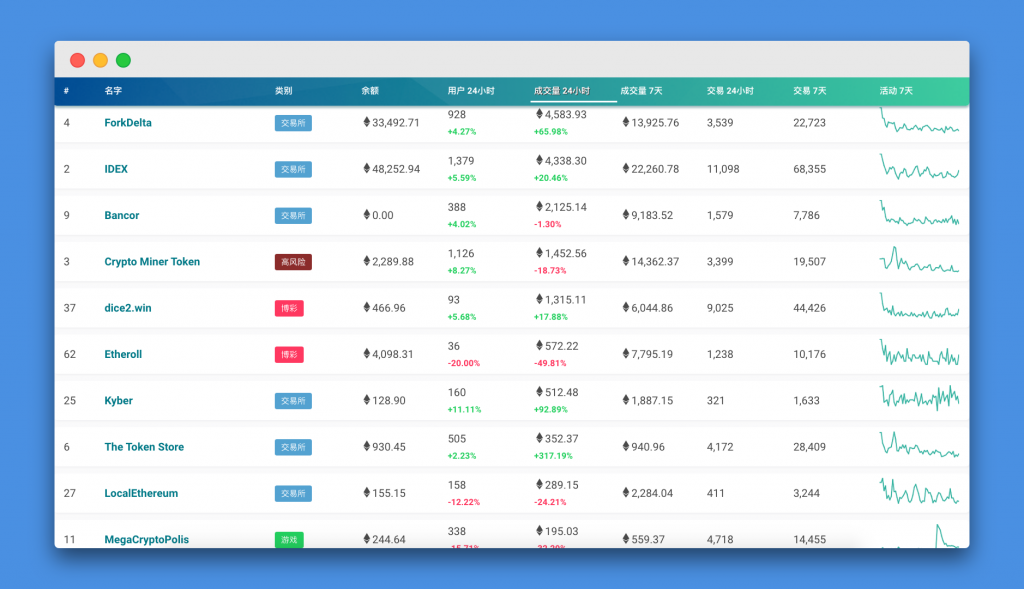Click IDEX's 交易所 category tag

click(x=293, y=169)
